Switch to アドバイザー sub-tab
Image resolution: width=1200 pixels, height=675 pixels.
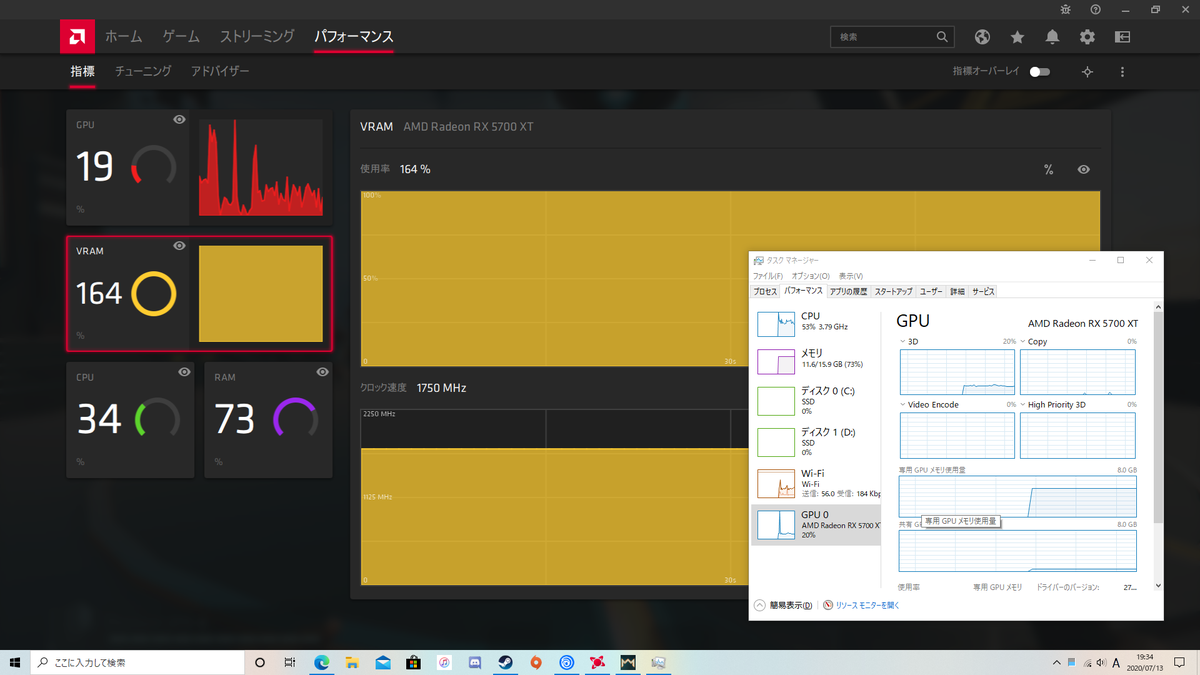tap(220, 72)
